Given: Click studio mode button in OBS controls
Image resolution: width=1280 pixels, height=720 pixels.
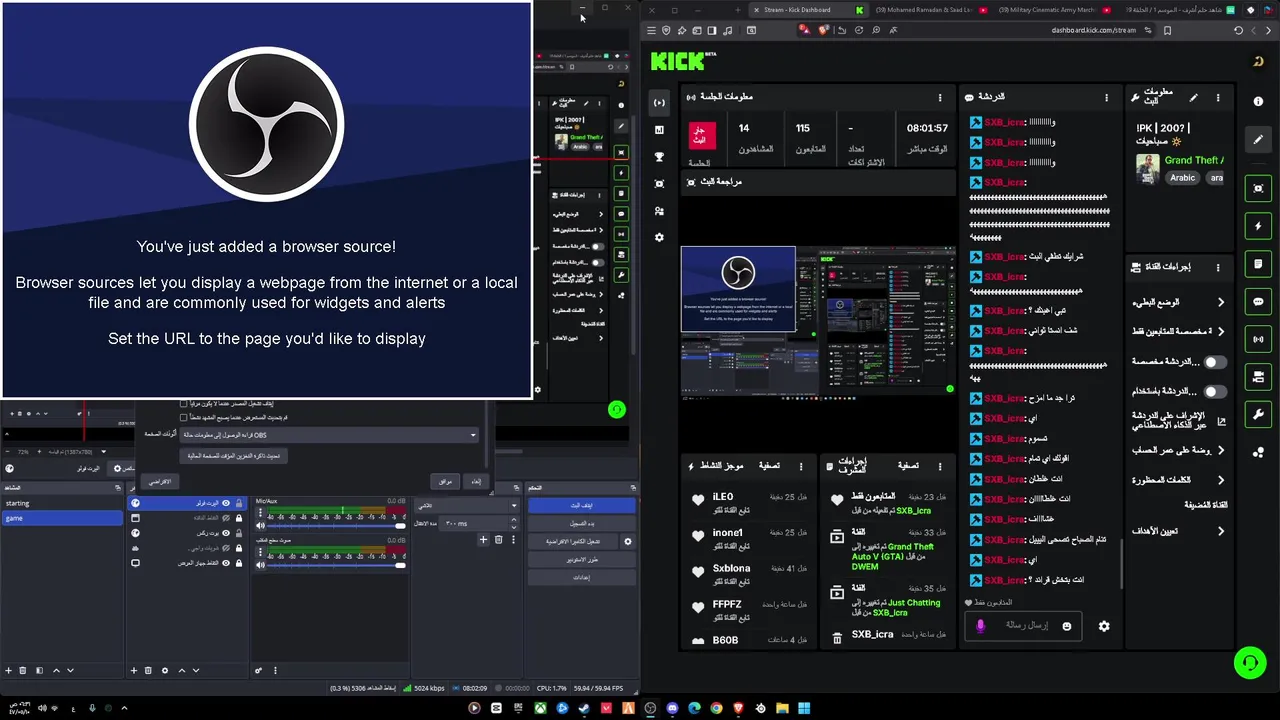Looking at the screenshot, I should pyautogui.click(x=581, y=559).
